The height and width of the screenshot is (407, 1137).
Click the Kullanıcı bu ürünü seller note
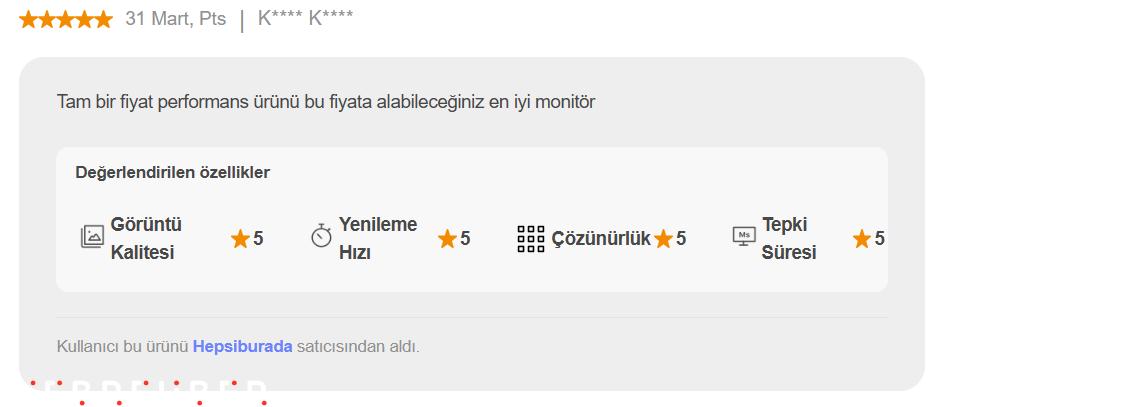click(x=238, y=347)
